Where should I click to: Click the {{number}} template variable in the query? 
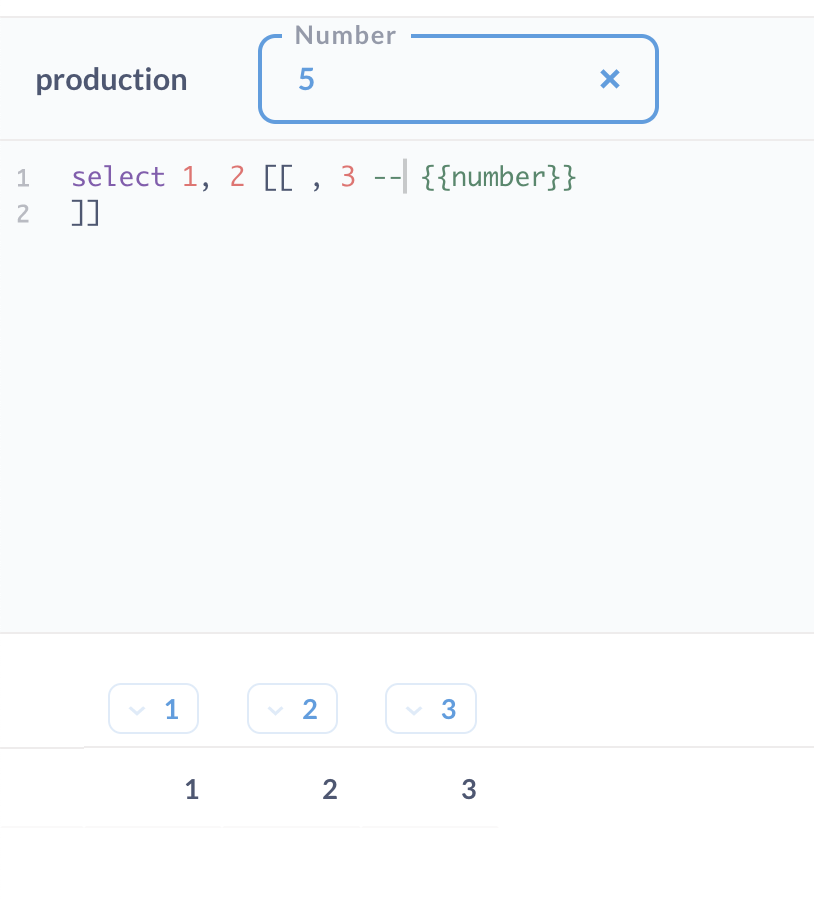[498, 176]
